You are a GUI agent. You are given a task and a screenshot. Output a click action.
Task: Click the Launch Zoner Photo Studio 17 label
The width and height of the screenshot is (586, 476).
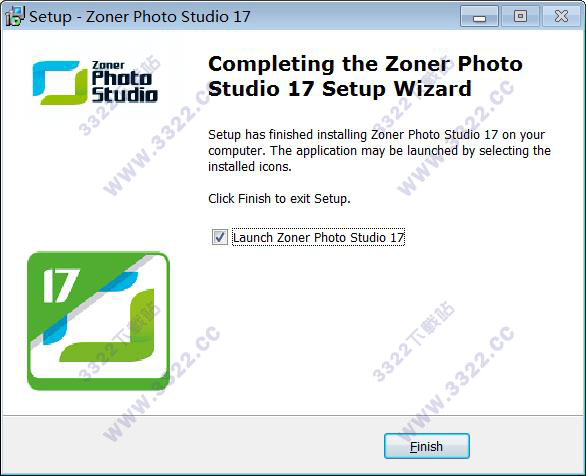318,237
